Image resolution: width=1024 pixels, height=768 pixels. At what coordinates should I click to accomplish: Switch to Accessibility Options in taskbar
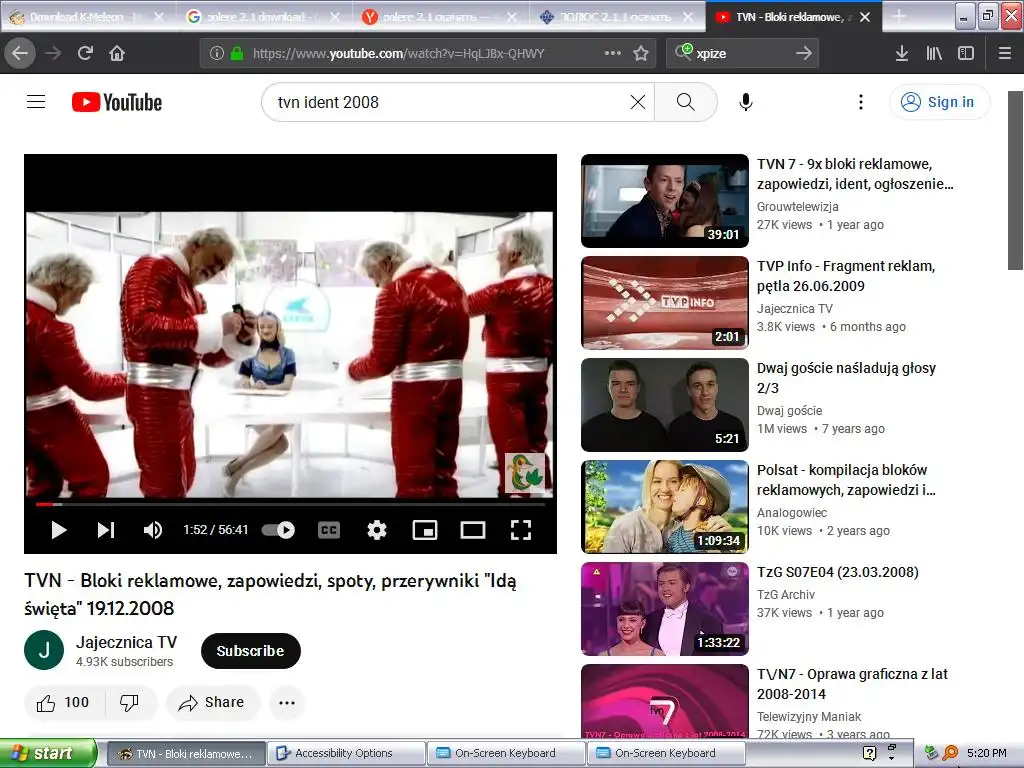tap(345, 753)
